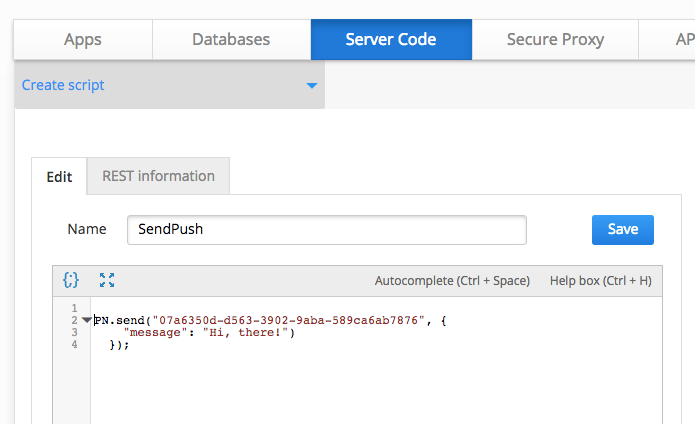Focus the script Name input field
Image resolution: width=695 pixels, height=424 pixels.
coord(326,229)
